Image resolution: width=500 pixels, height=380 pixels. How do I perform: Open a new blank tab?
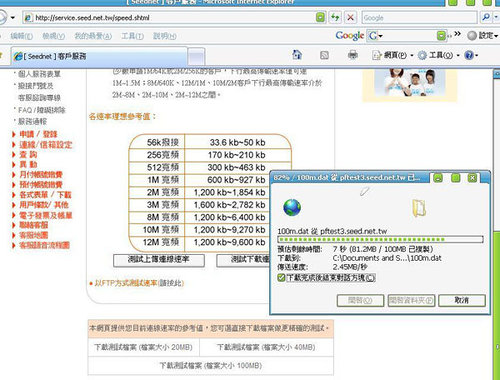pyautogui.click(x=196, y=57)
